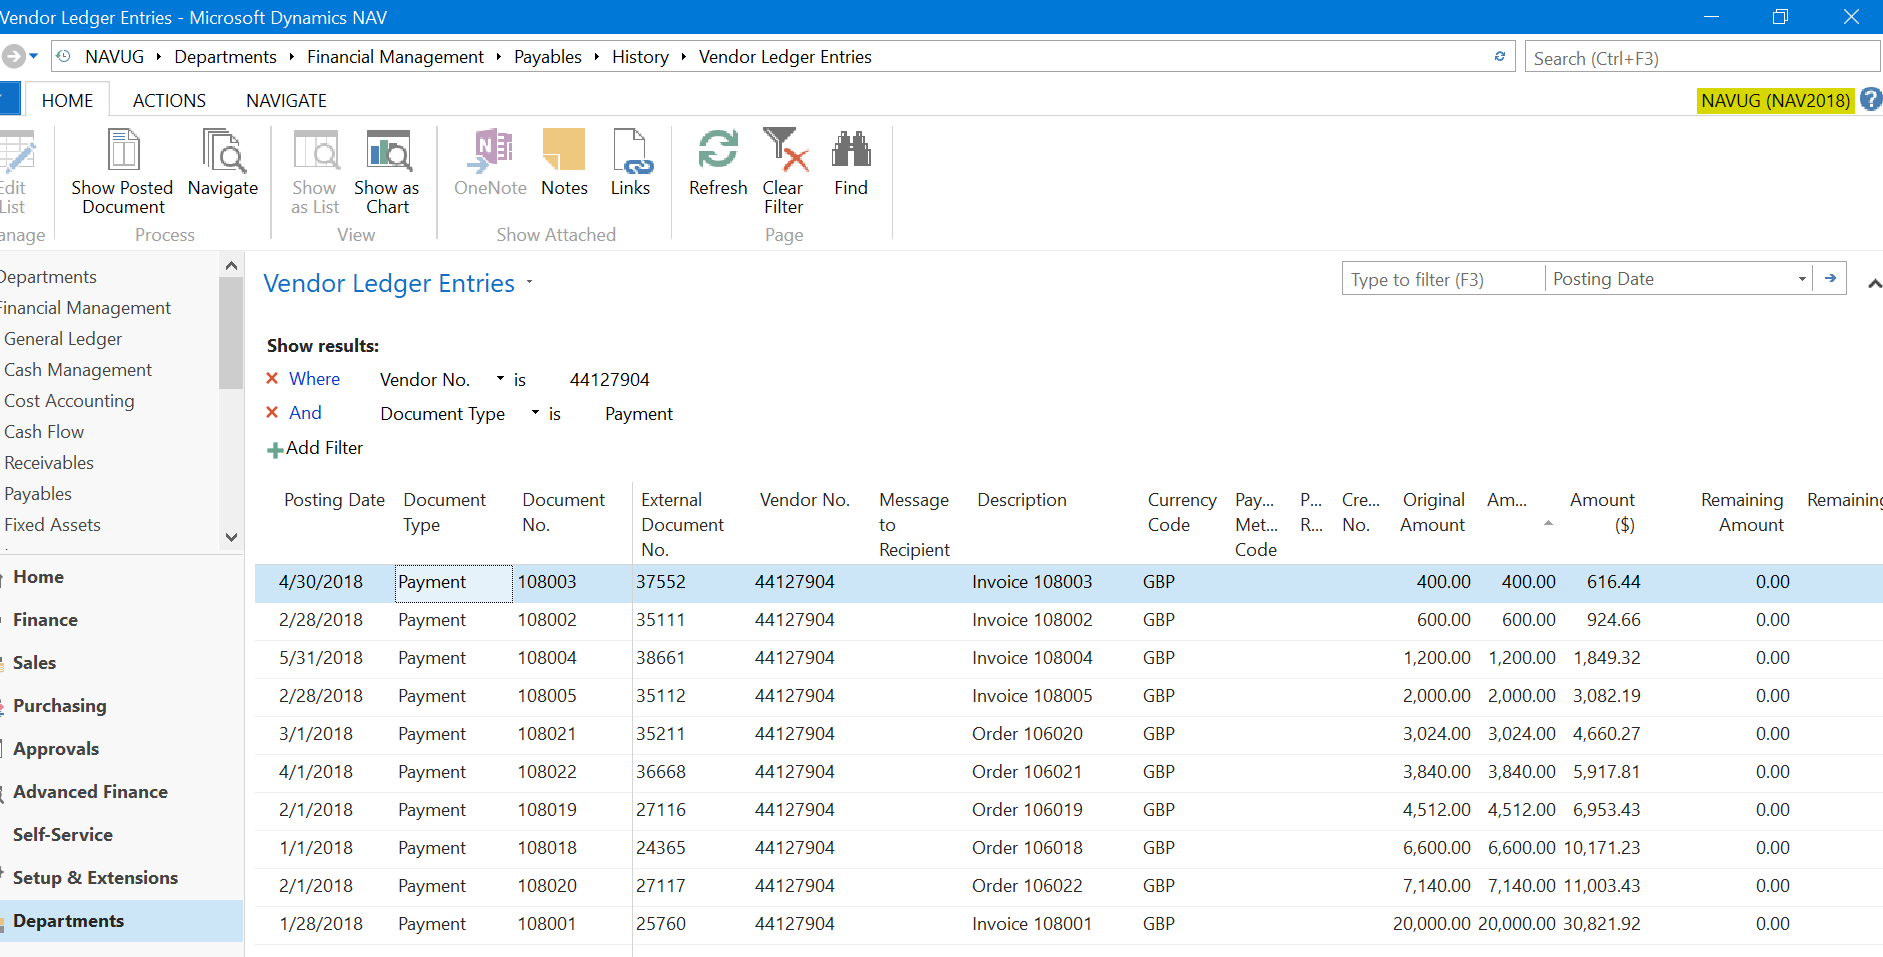Screen dimensions: 1883x957
Task: Open the Setup & Extensions navigation section
Action: pyautogui.click(x=95, y=878)
